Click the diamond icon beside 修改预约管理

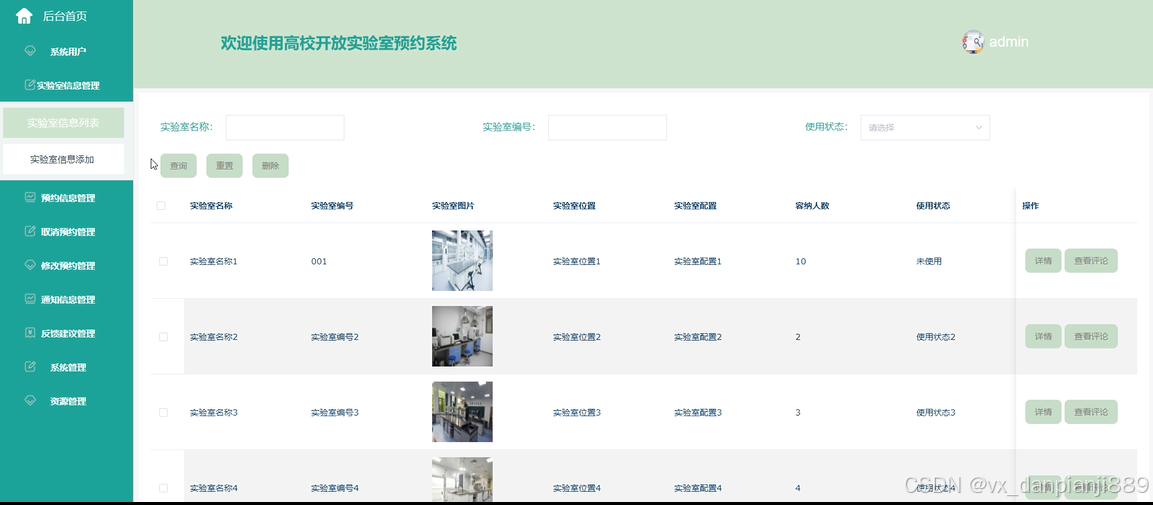pos(30,265)
